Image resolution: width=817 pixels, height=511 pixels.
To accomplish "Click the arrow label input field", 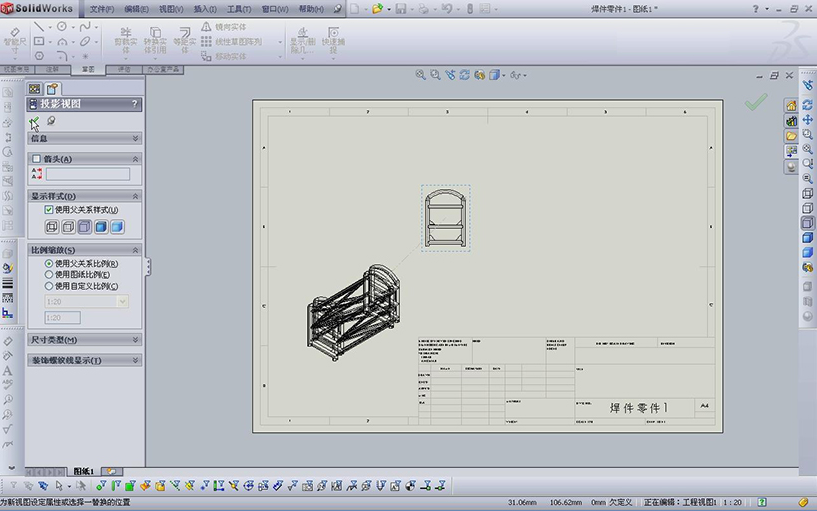I will (x=88, y=174).
